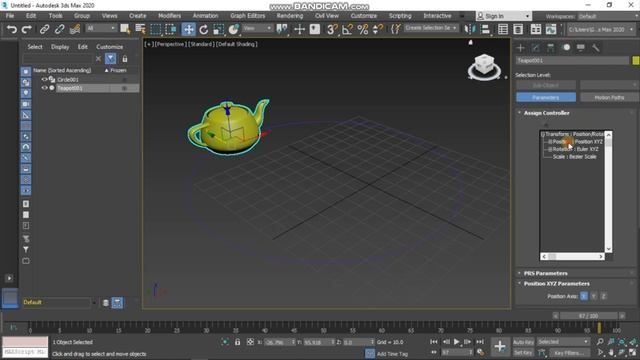Click the Set Key button
This screenshot has height=360, width=640.
523,353
